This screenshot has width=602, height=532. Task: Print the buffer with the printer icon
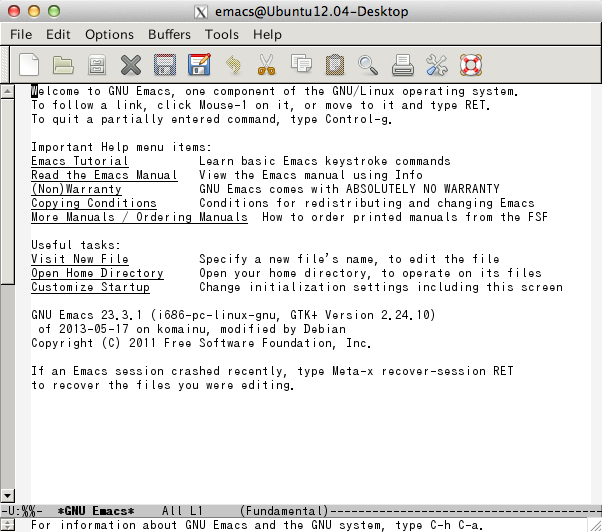click(x=403, y=64)
